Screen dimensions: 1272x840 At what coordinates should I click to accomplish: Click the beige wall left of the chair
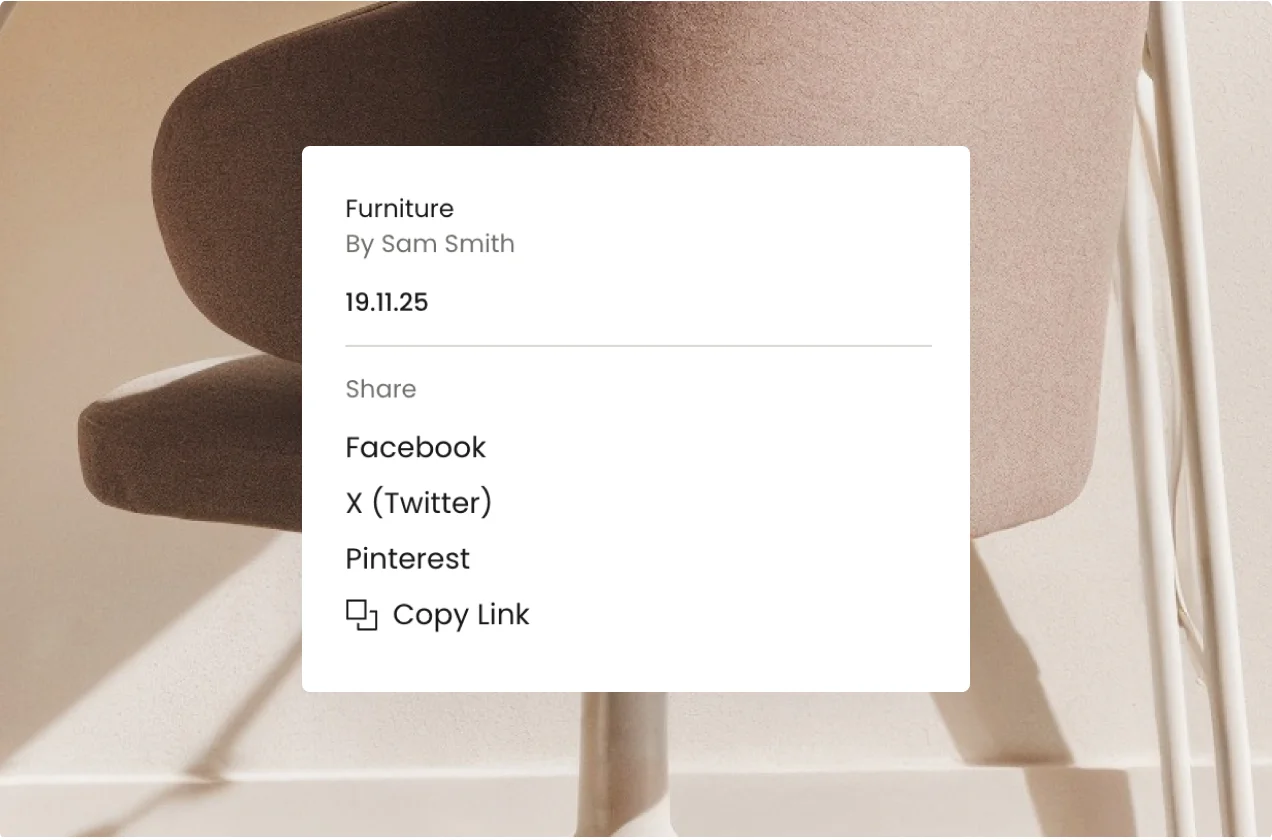point(70,200)
